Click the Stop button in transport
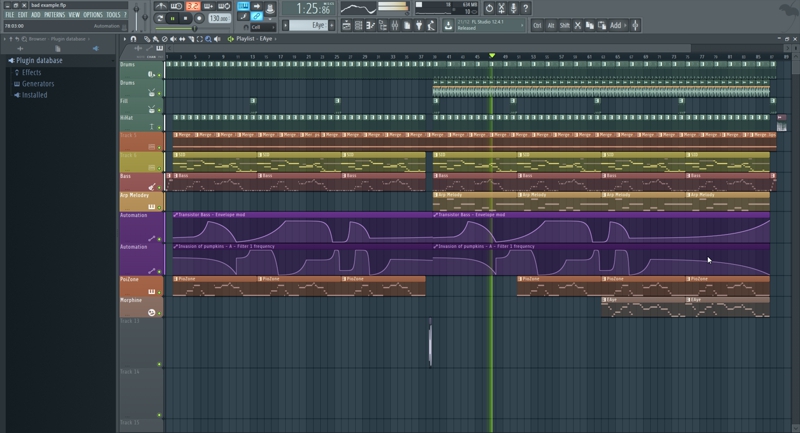800x433 pixels. pos(185,17)
